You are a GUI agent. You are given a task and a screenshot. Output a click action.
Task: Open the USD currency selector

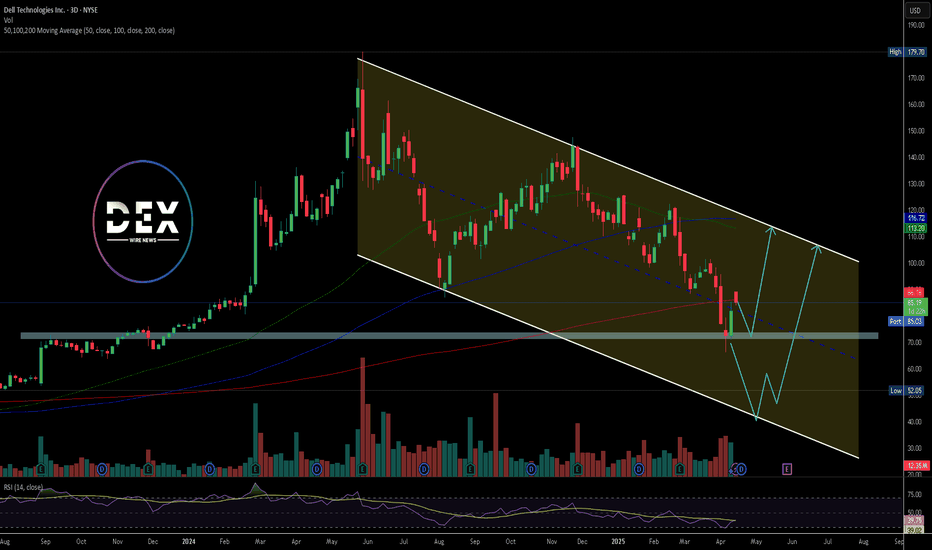[x=914, y=10]
